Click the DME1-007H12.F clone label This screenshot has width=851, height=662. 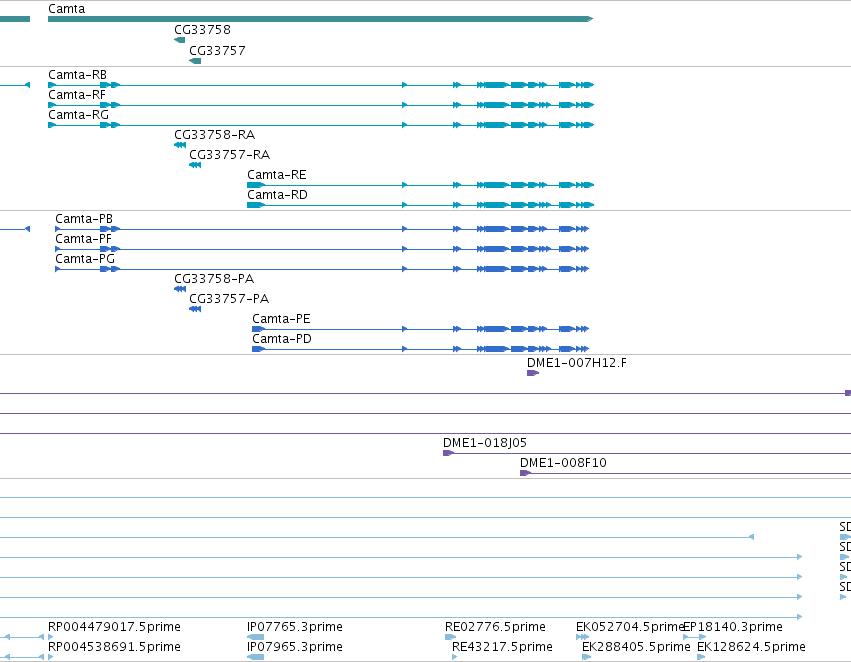(x=576, y=362)
